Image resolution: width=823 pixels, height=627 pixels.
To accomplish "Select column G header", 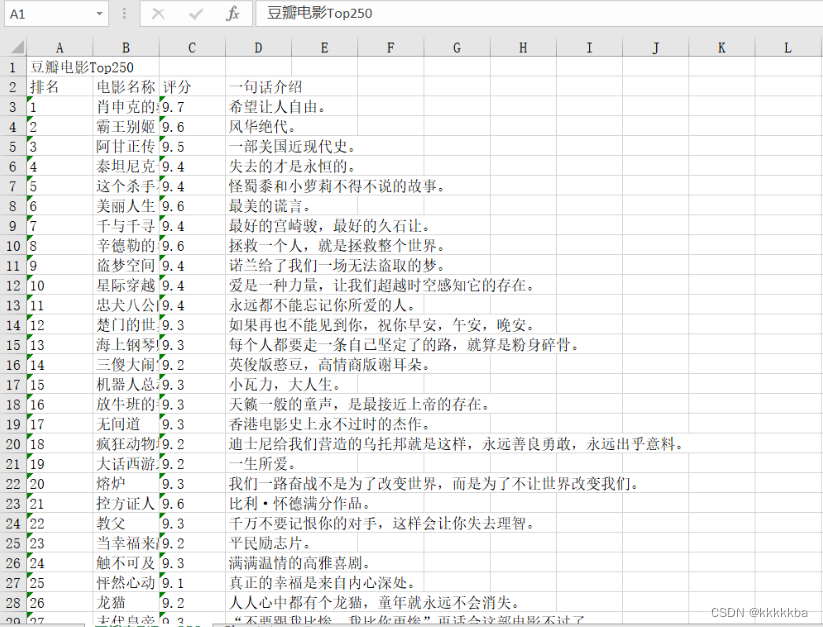I will pos(457,48).
